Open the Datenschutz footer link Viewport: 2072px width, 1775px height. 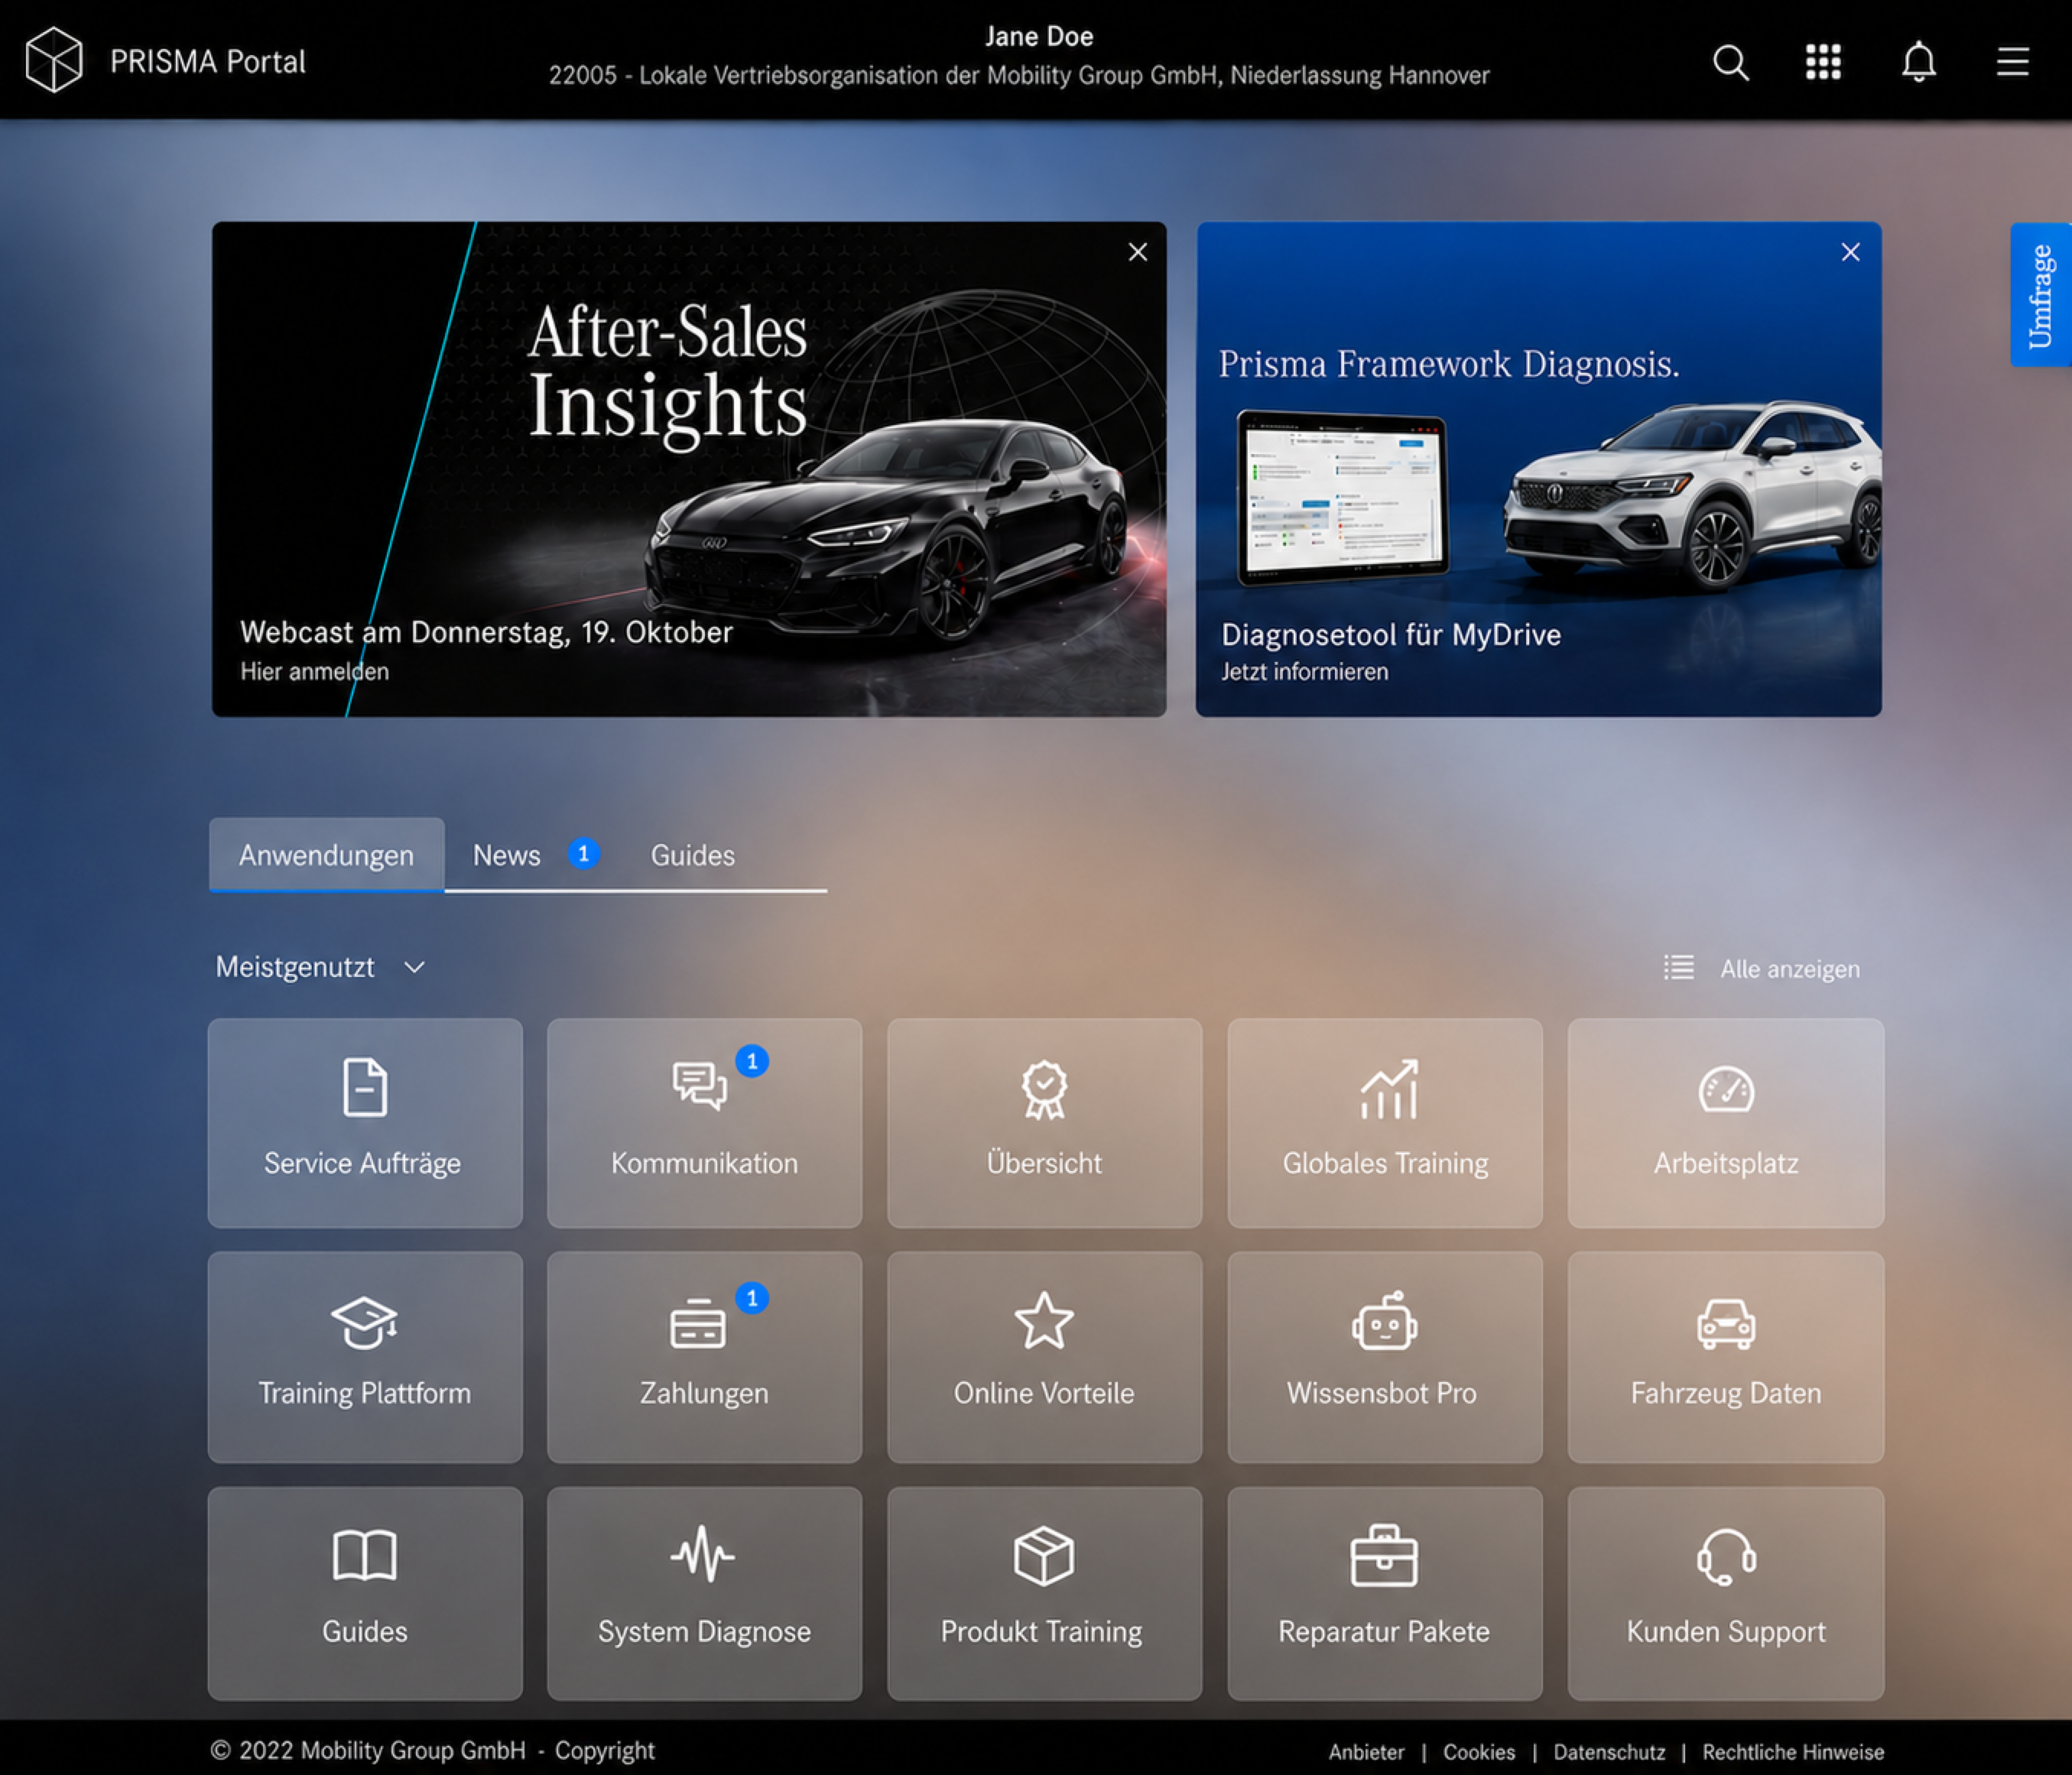tap(1609, 1752)
